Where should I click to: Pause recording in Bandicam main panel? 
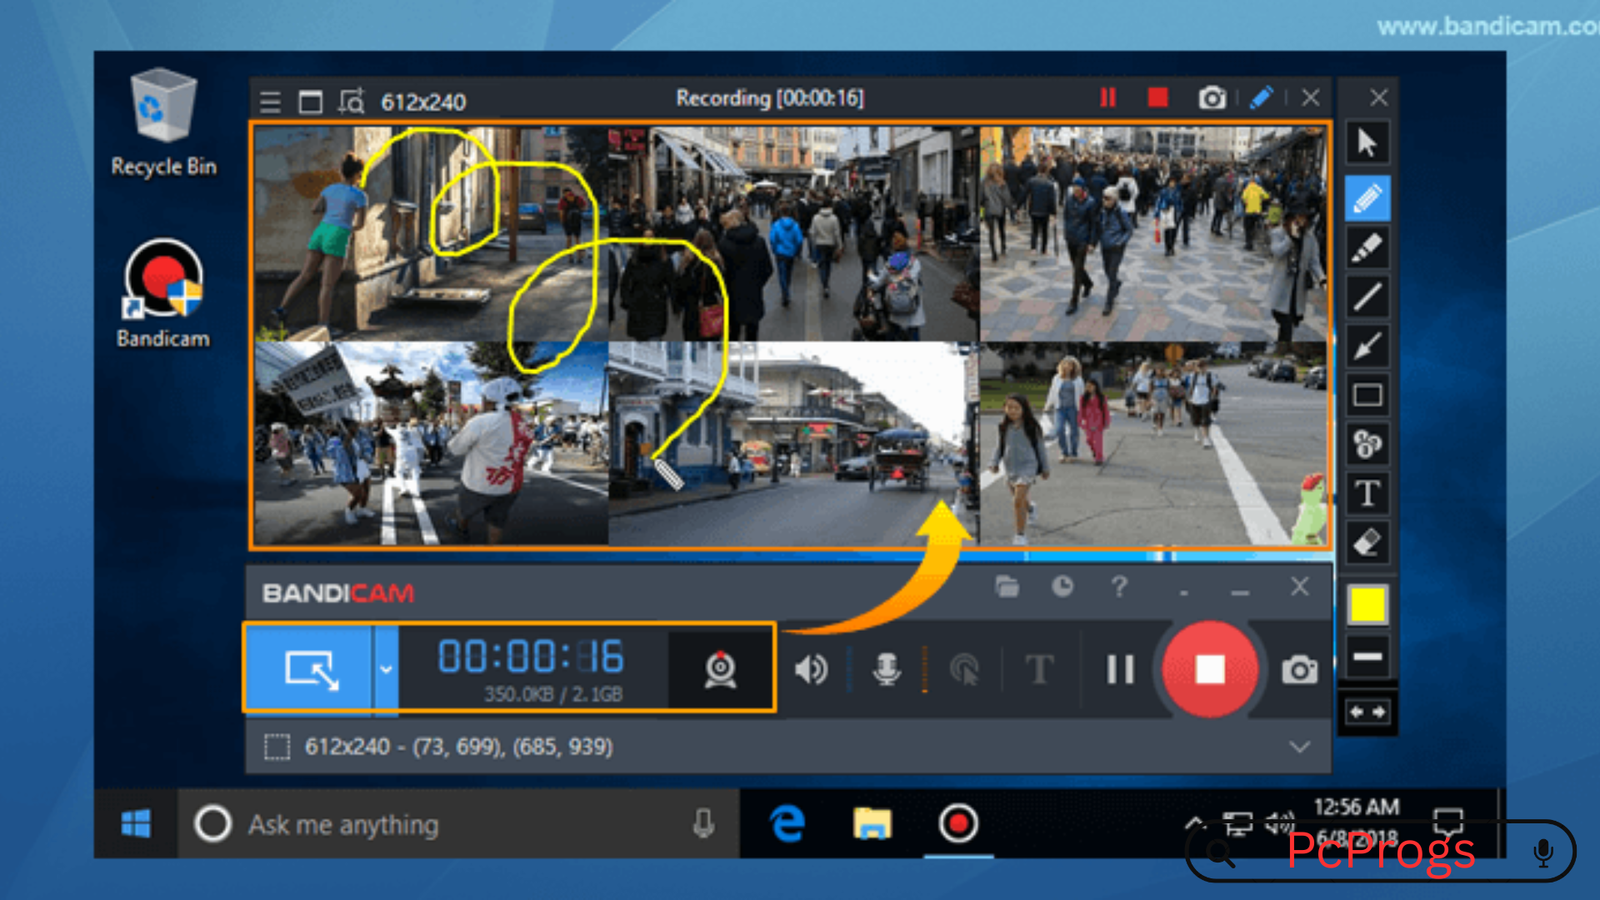pyautogui.click(x=1120, y=669)
